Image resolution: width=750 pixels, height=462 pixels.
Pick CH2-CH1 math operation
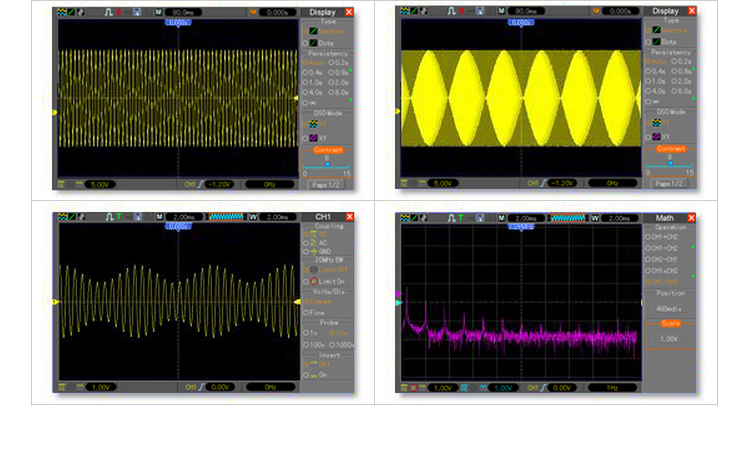tap(660, 258)
